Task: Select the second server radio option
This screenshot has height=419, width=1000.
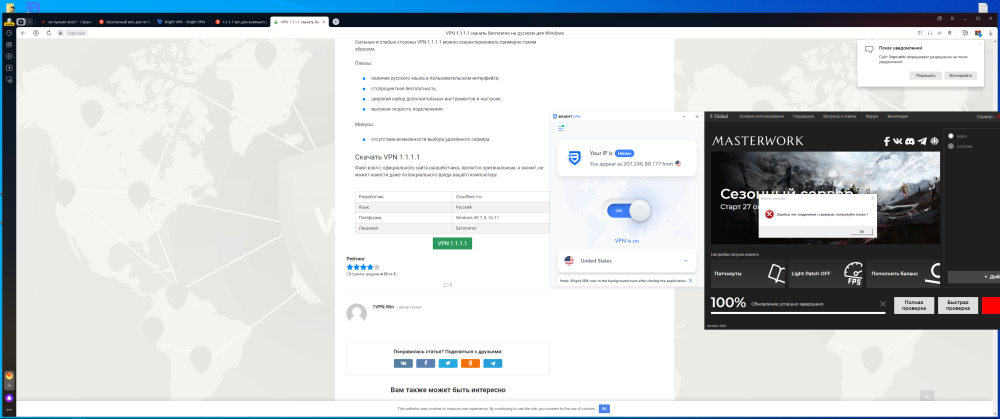Action: [x=950, y=145]
